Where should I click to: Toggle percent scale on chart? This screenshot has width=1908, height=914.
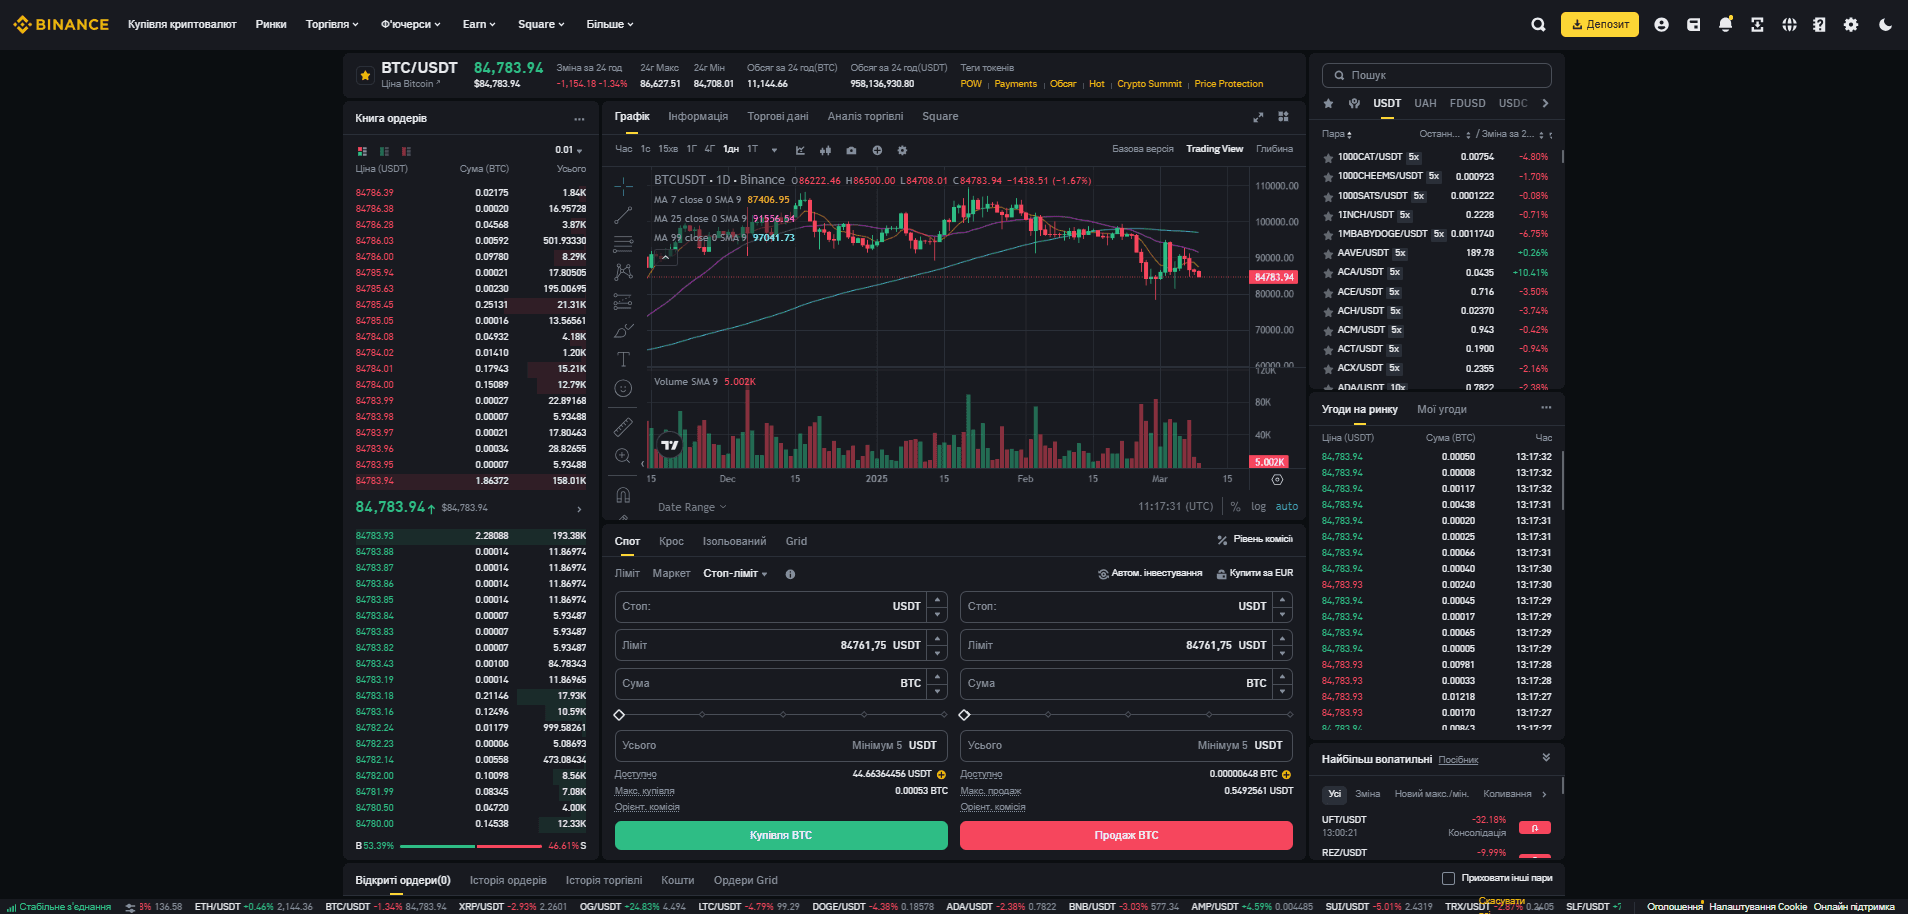tap(1235, 507)
